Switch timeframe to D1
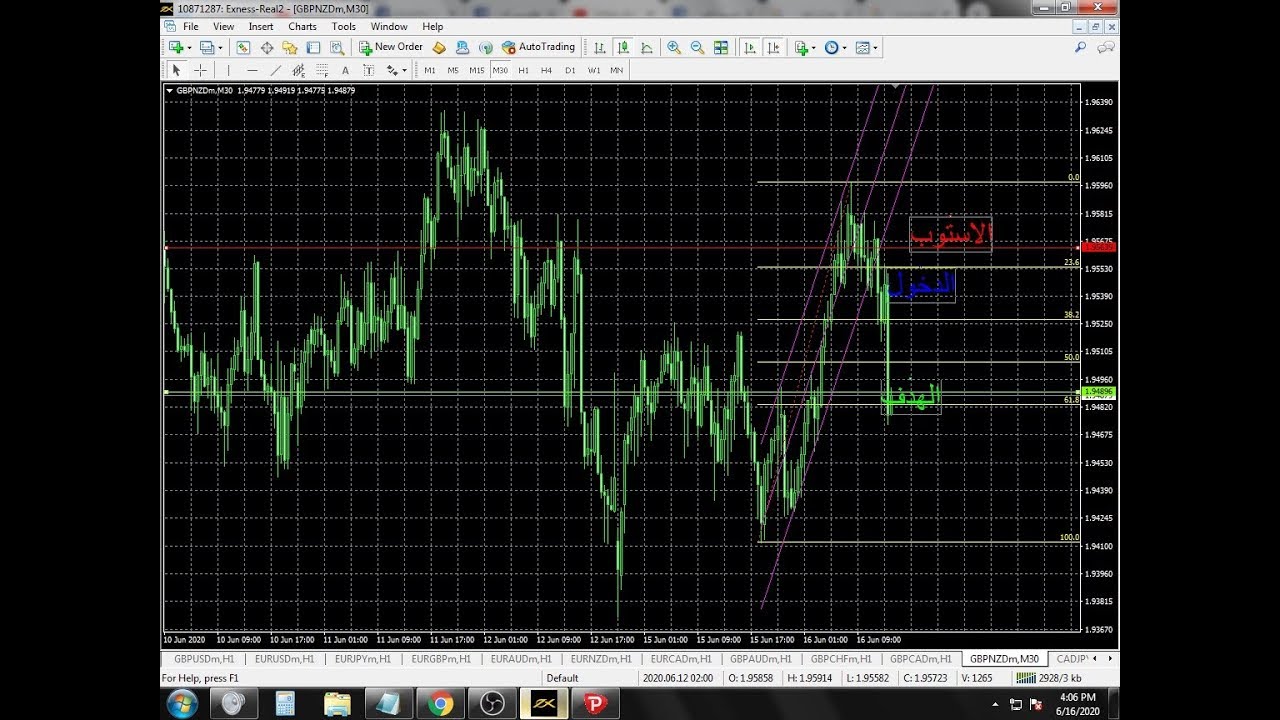 coord(570,70)
